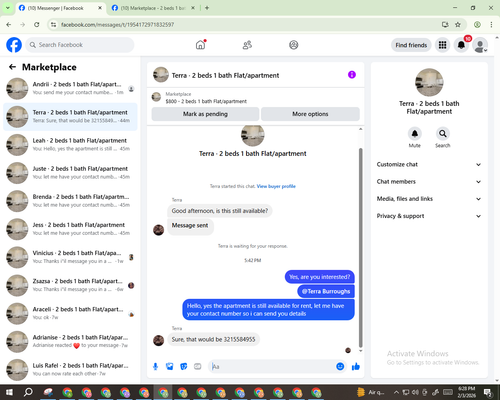Attach a photo file using the image icon
This screenshot has width=500, height=400.
[x=170, y=367]
